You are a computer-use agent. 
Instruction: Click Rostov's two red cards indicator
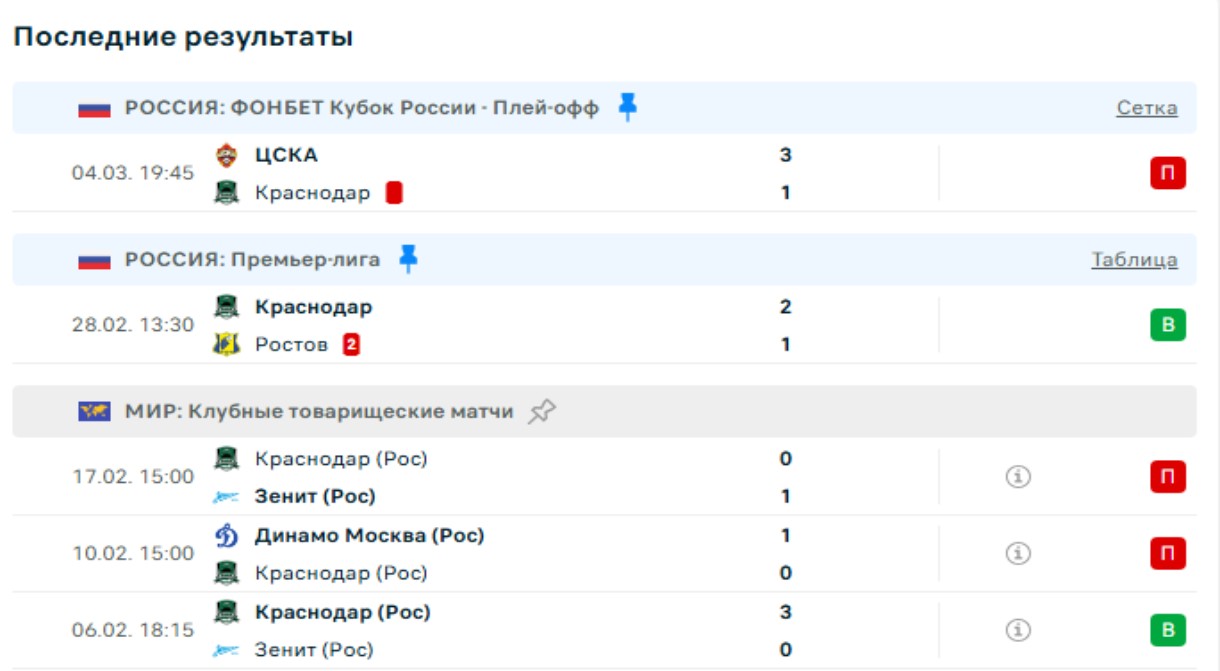351,345
